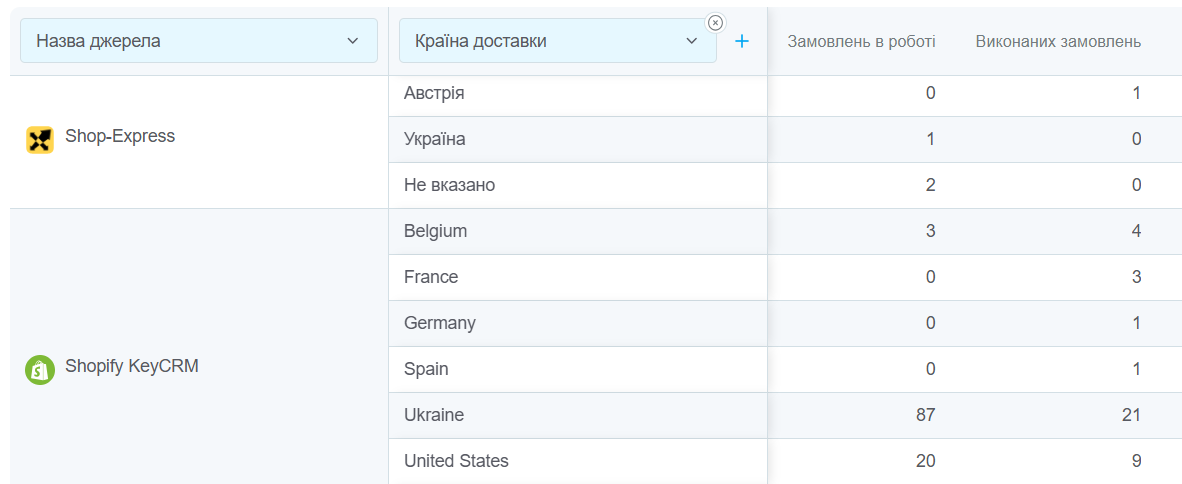Image resolution: width=1182 pixels, height=484 pixels.
Task: Remove the Країна доставки grouping
Action: (714, 23)
